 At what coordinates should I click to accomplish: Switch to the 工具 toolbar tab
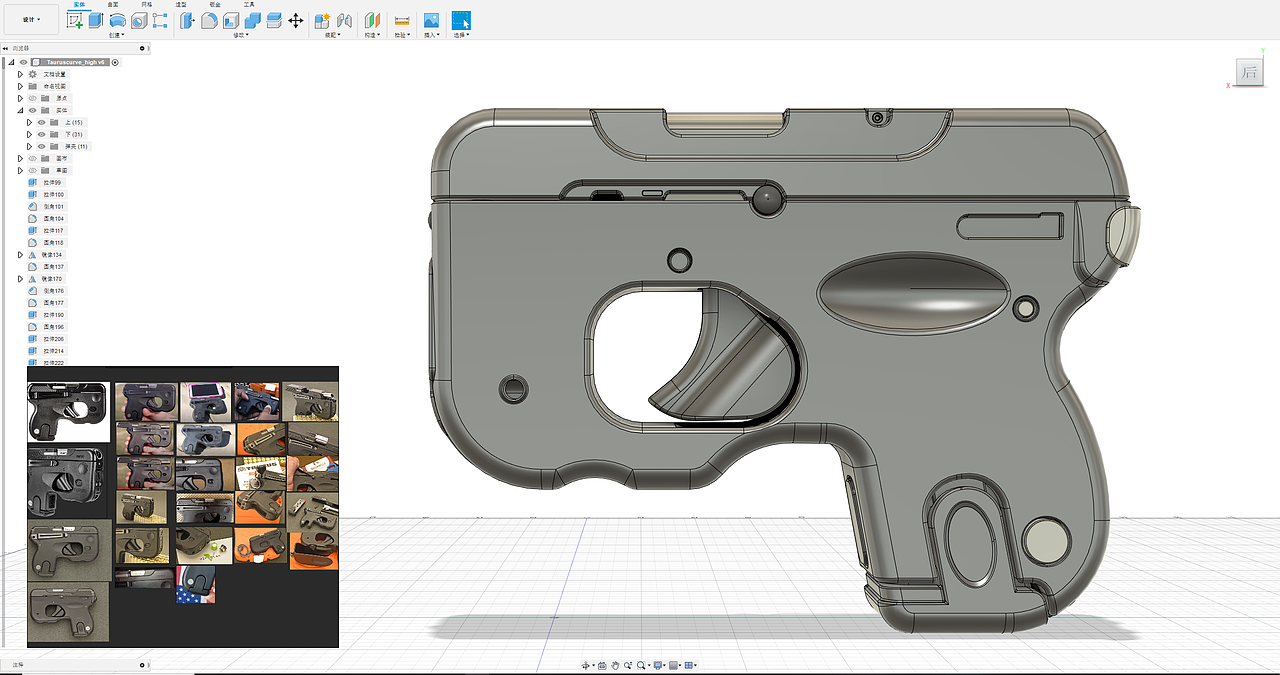pyautogui.click(x=249, y=4)
